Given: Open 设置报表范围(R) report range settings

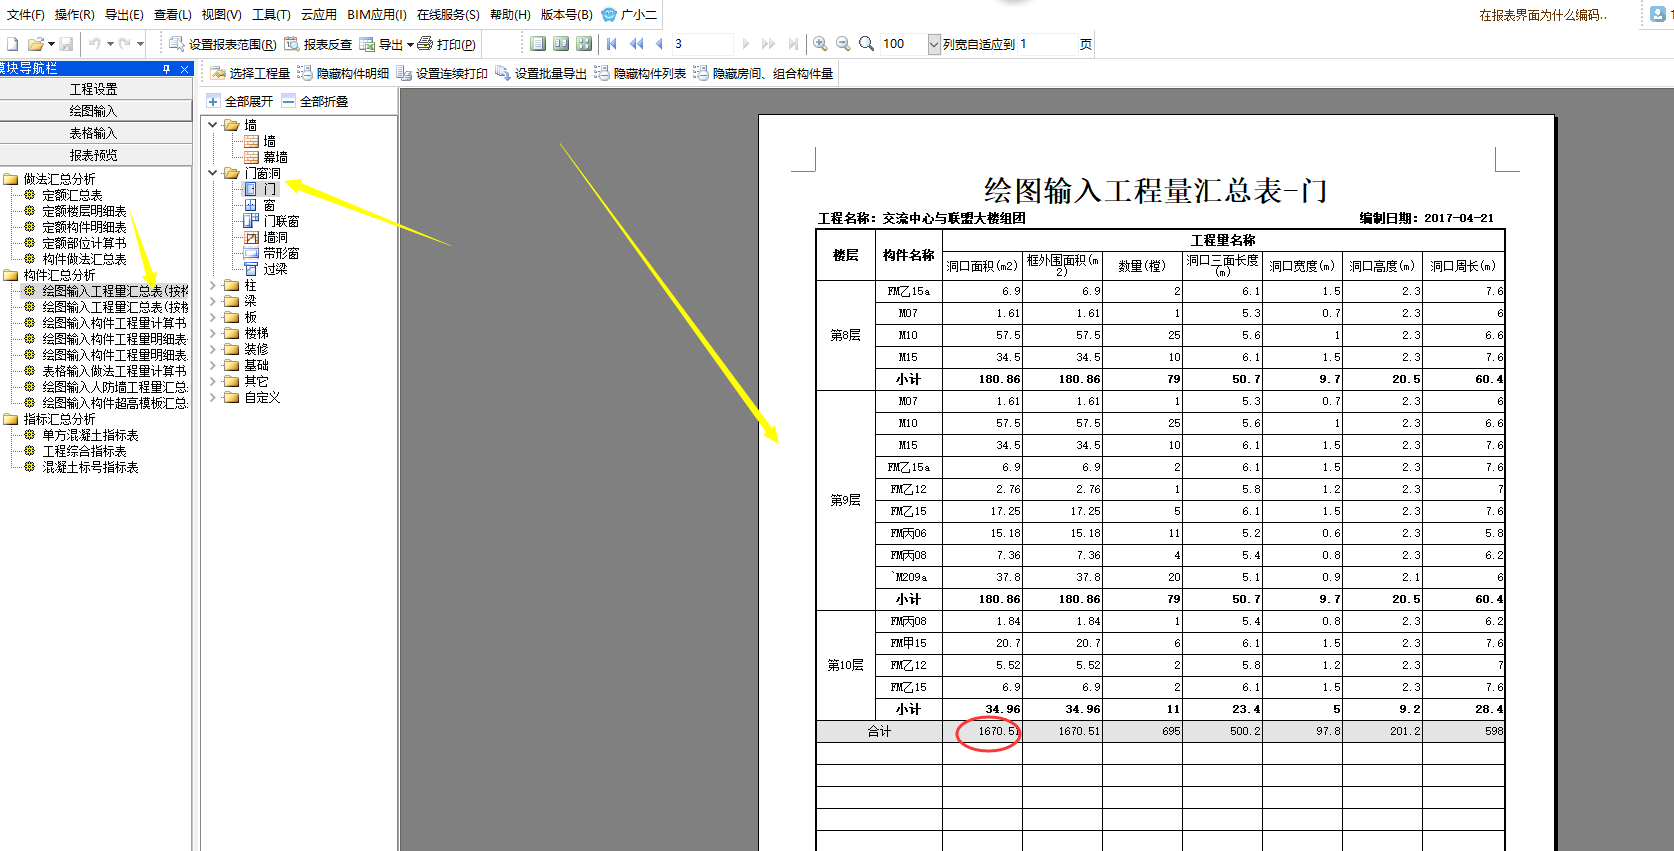Looking at the screenshot, I should pos(222,44).
